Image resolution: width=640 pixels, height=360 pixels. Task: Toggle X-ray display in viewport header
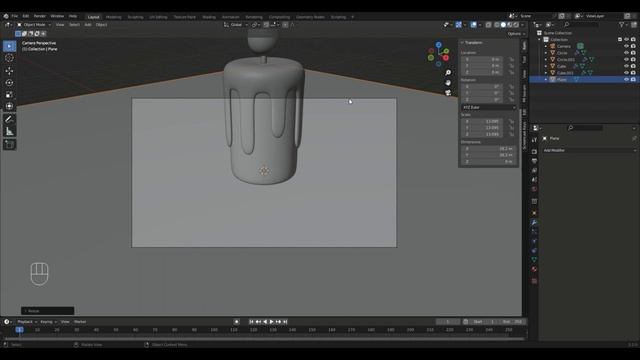click(488, 25)
